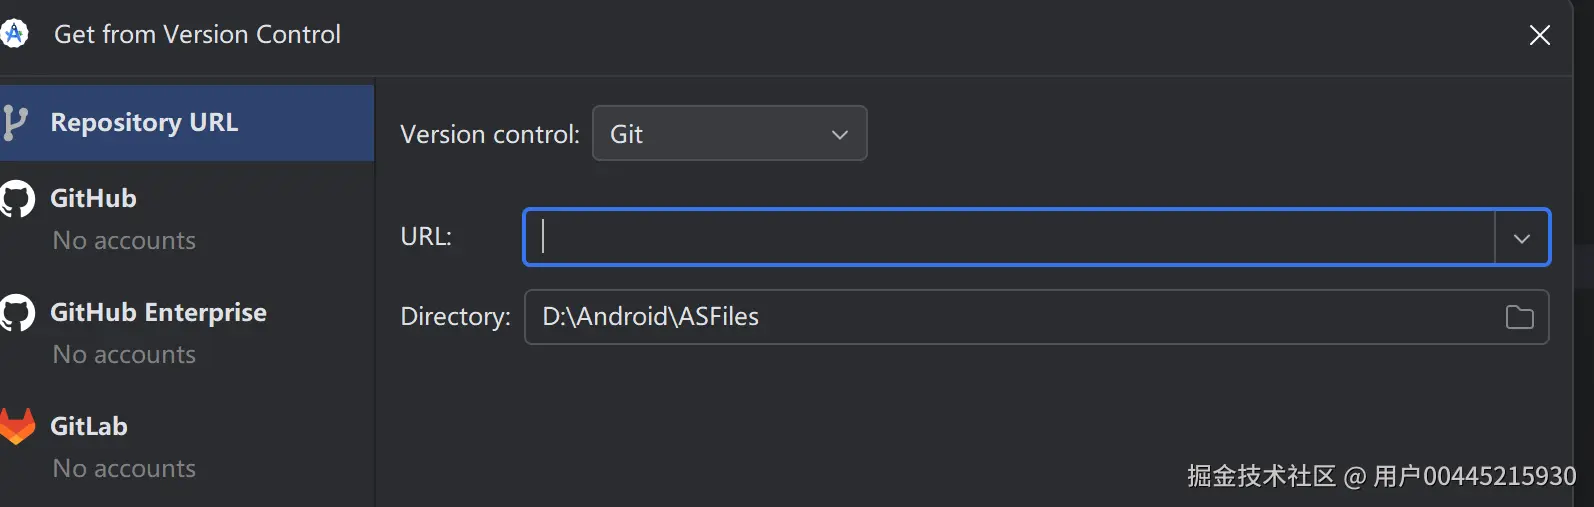This screenshot has width=1594, height=507.
Task: Click the branch icon beside Repository URL
Action: tap(14, 123)
